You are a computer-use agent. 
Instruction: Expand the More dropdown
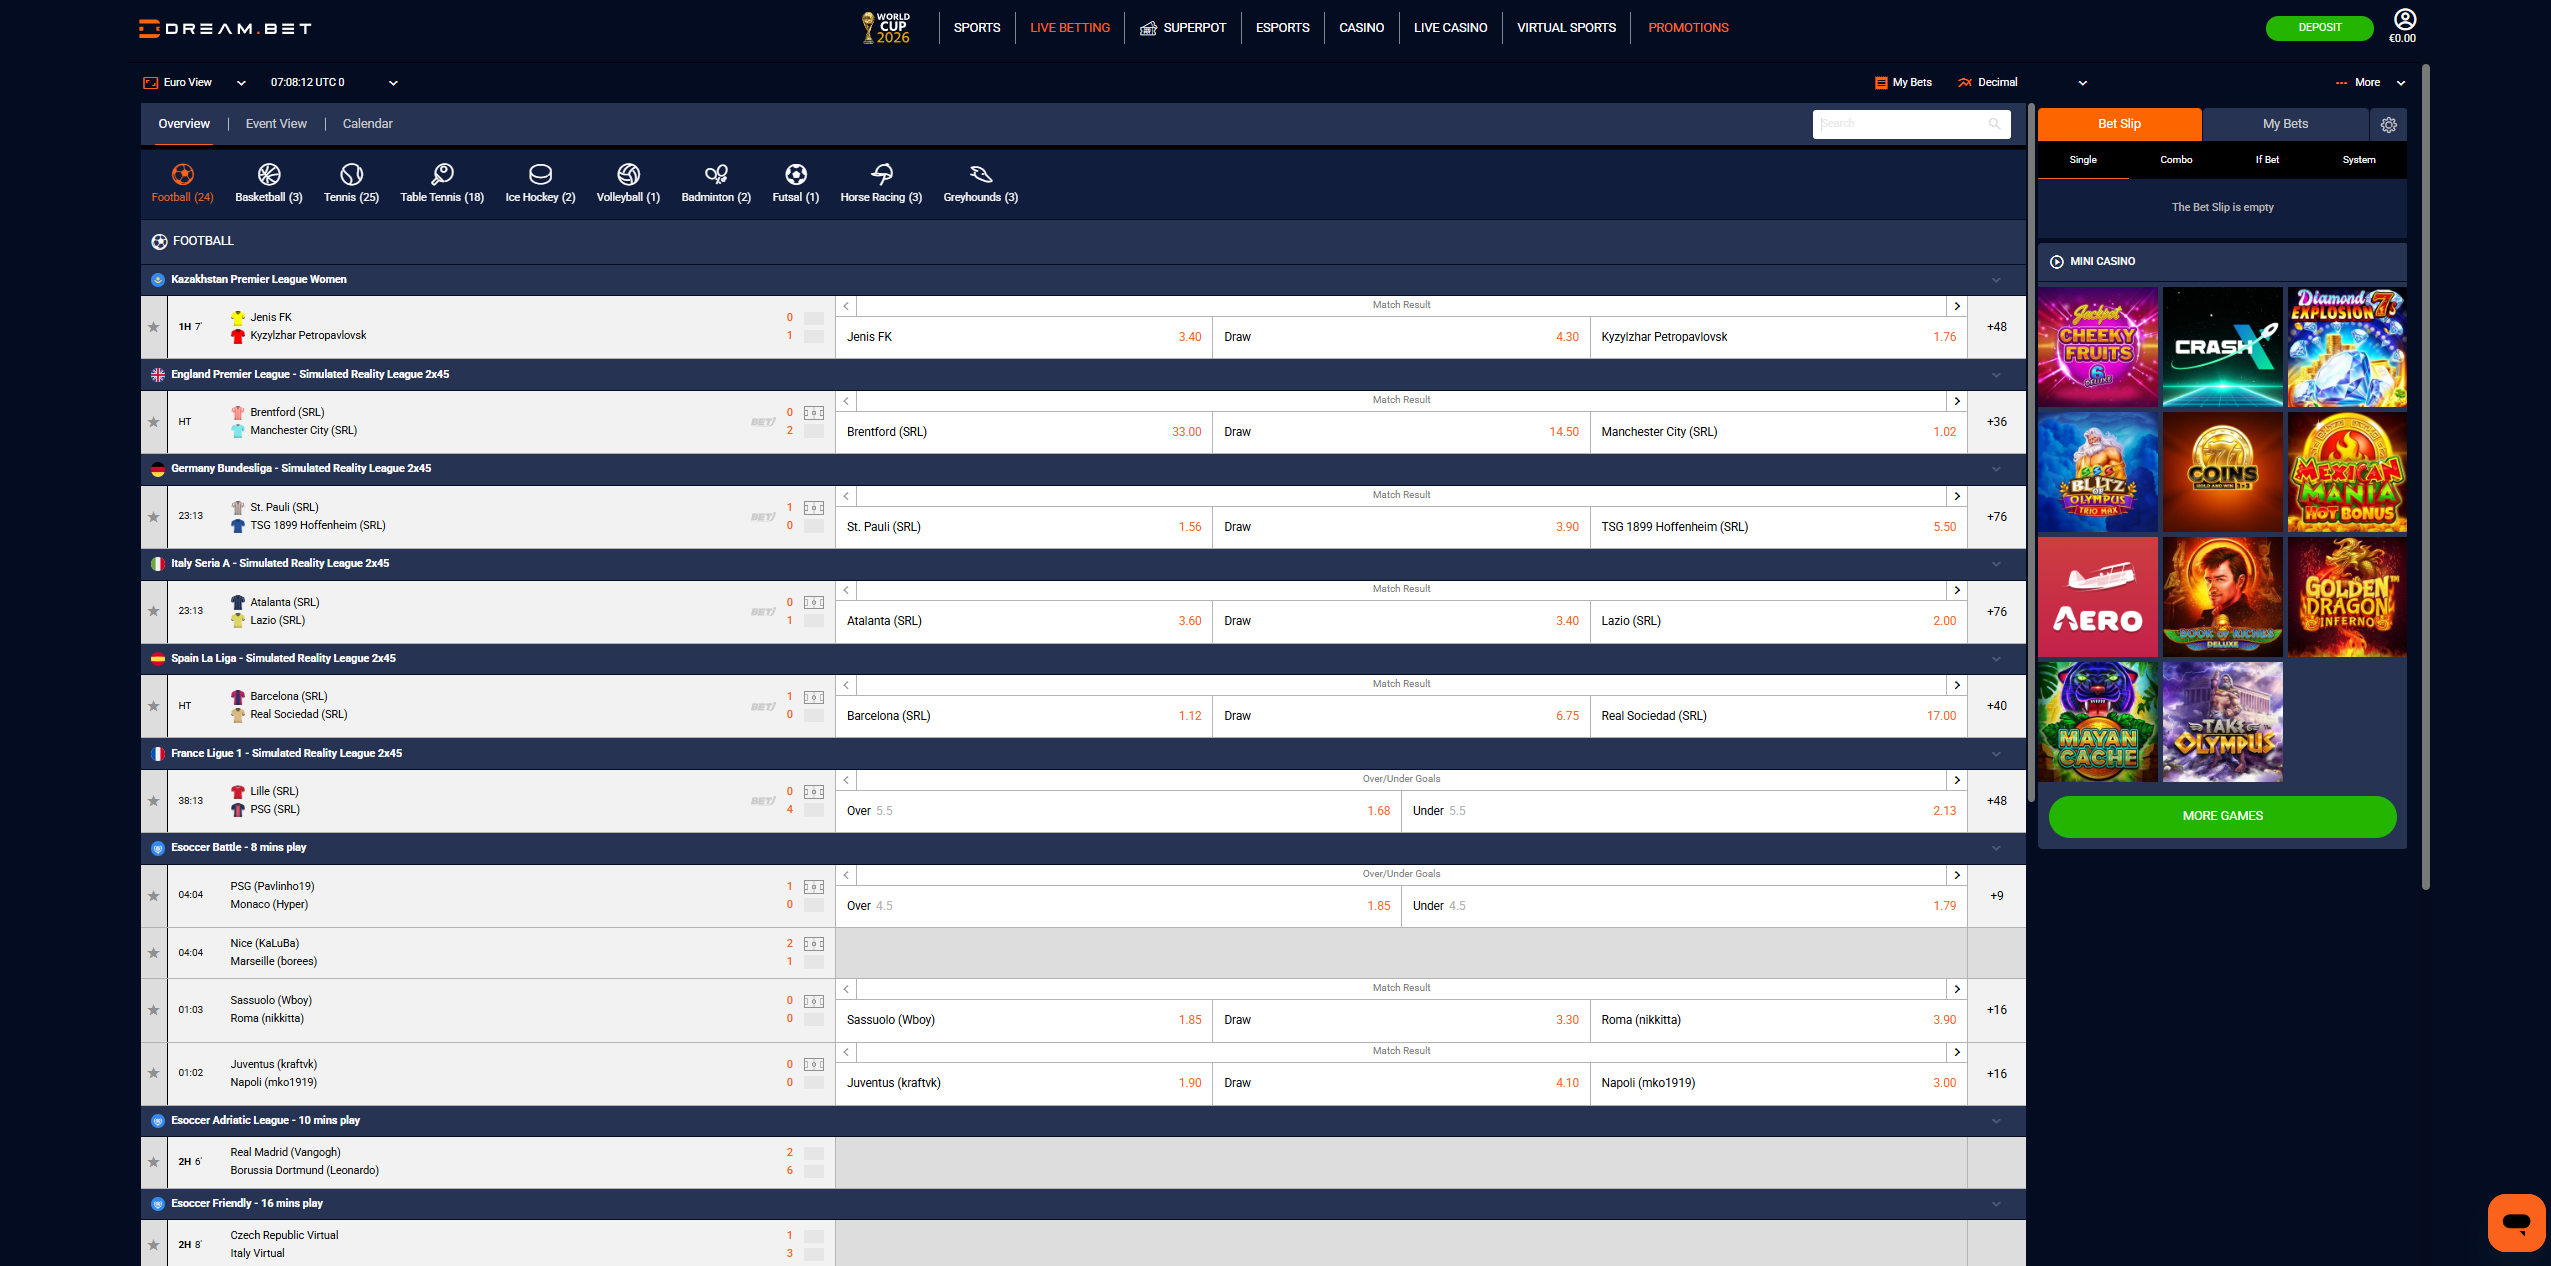[x=2371, y=83]
